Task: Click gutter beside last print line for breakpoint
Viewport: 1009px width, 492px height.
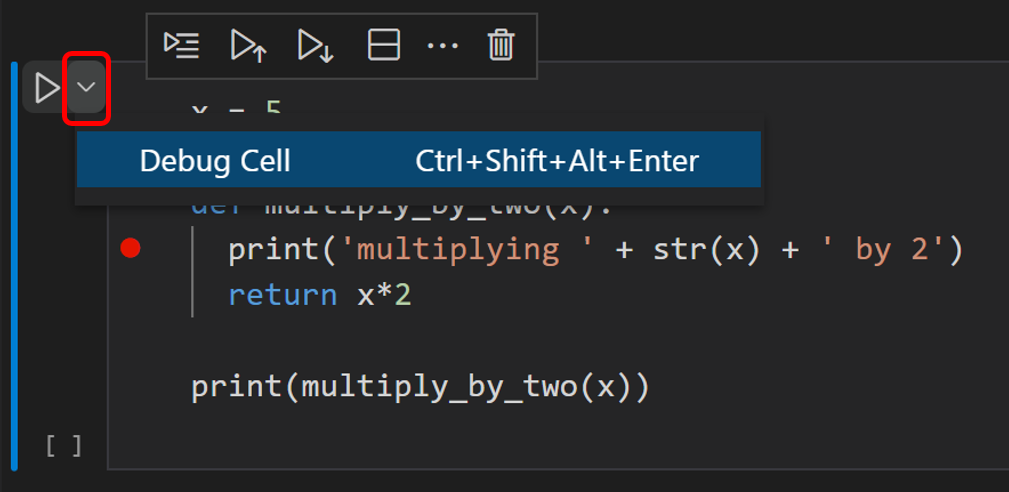Action: click(x=131, y=388)
